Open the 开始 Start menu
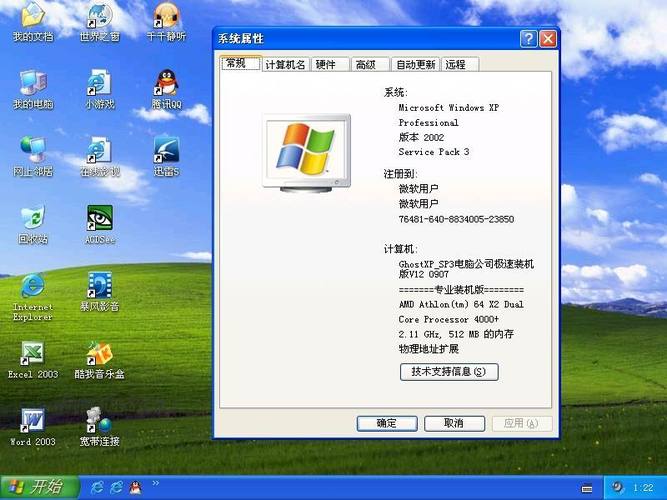The width and height of the screenshot is (667, 500). click(x=40, y=487)
